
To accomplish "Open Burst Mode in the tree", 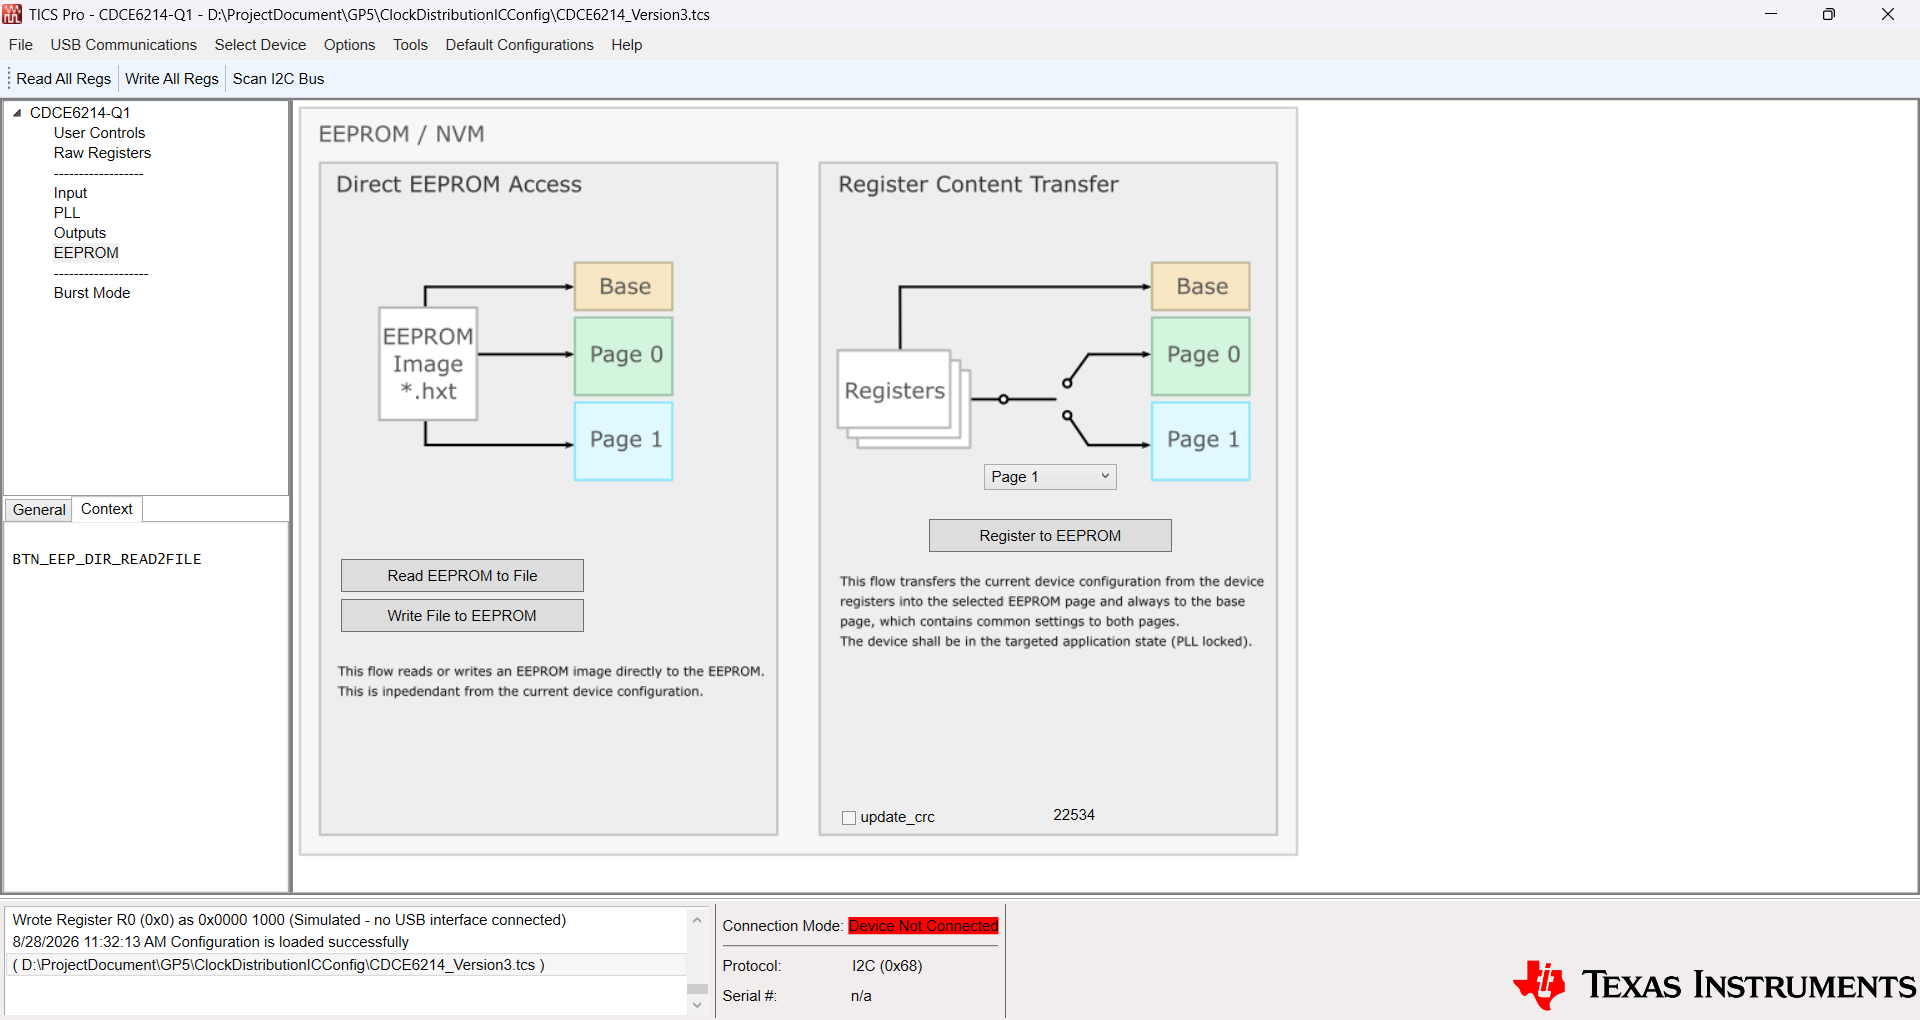I will click(92, 293).
